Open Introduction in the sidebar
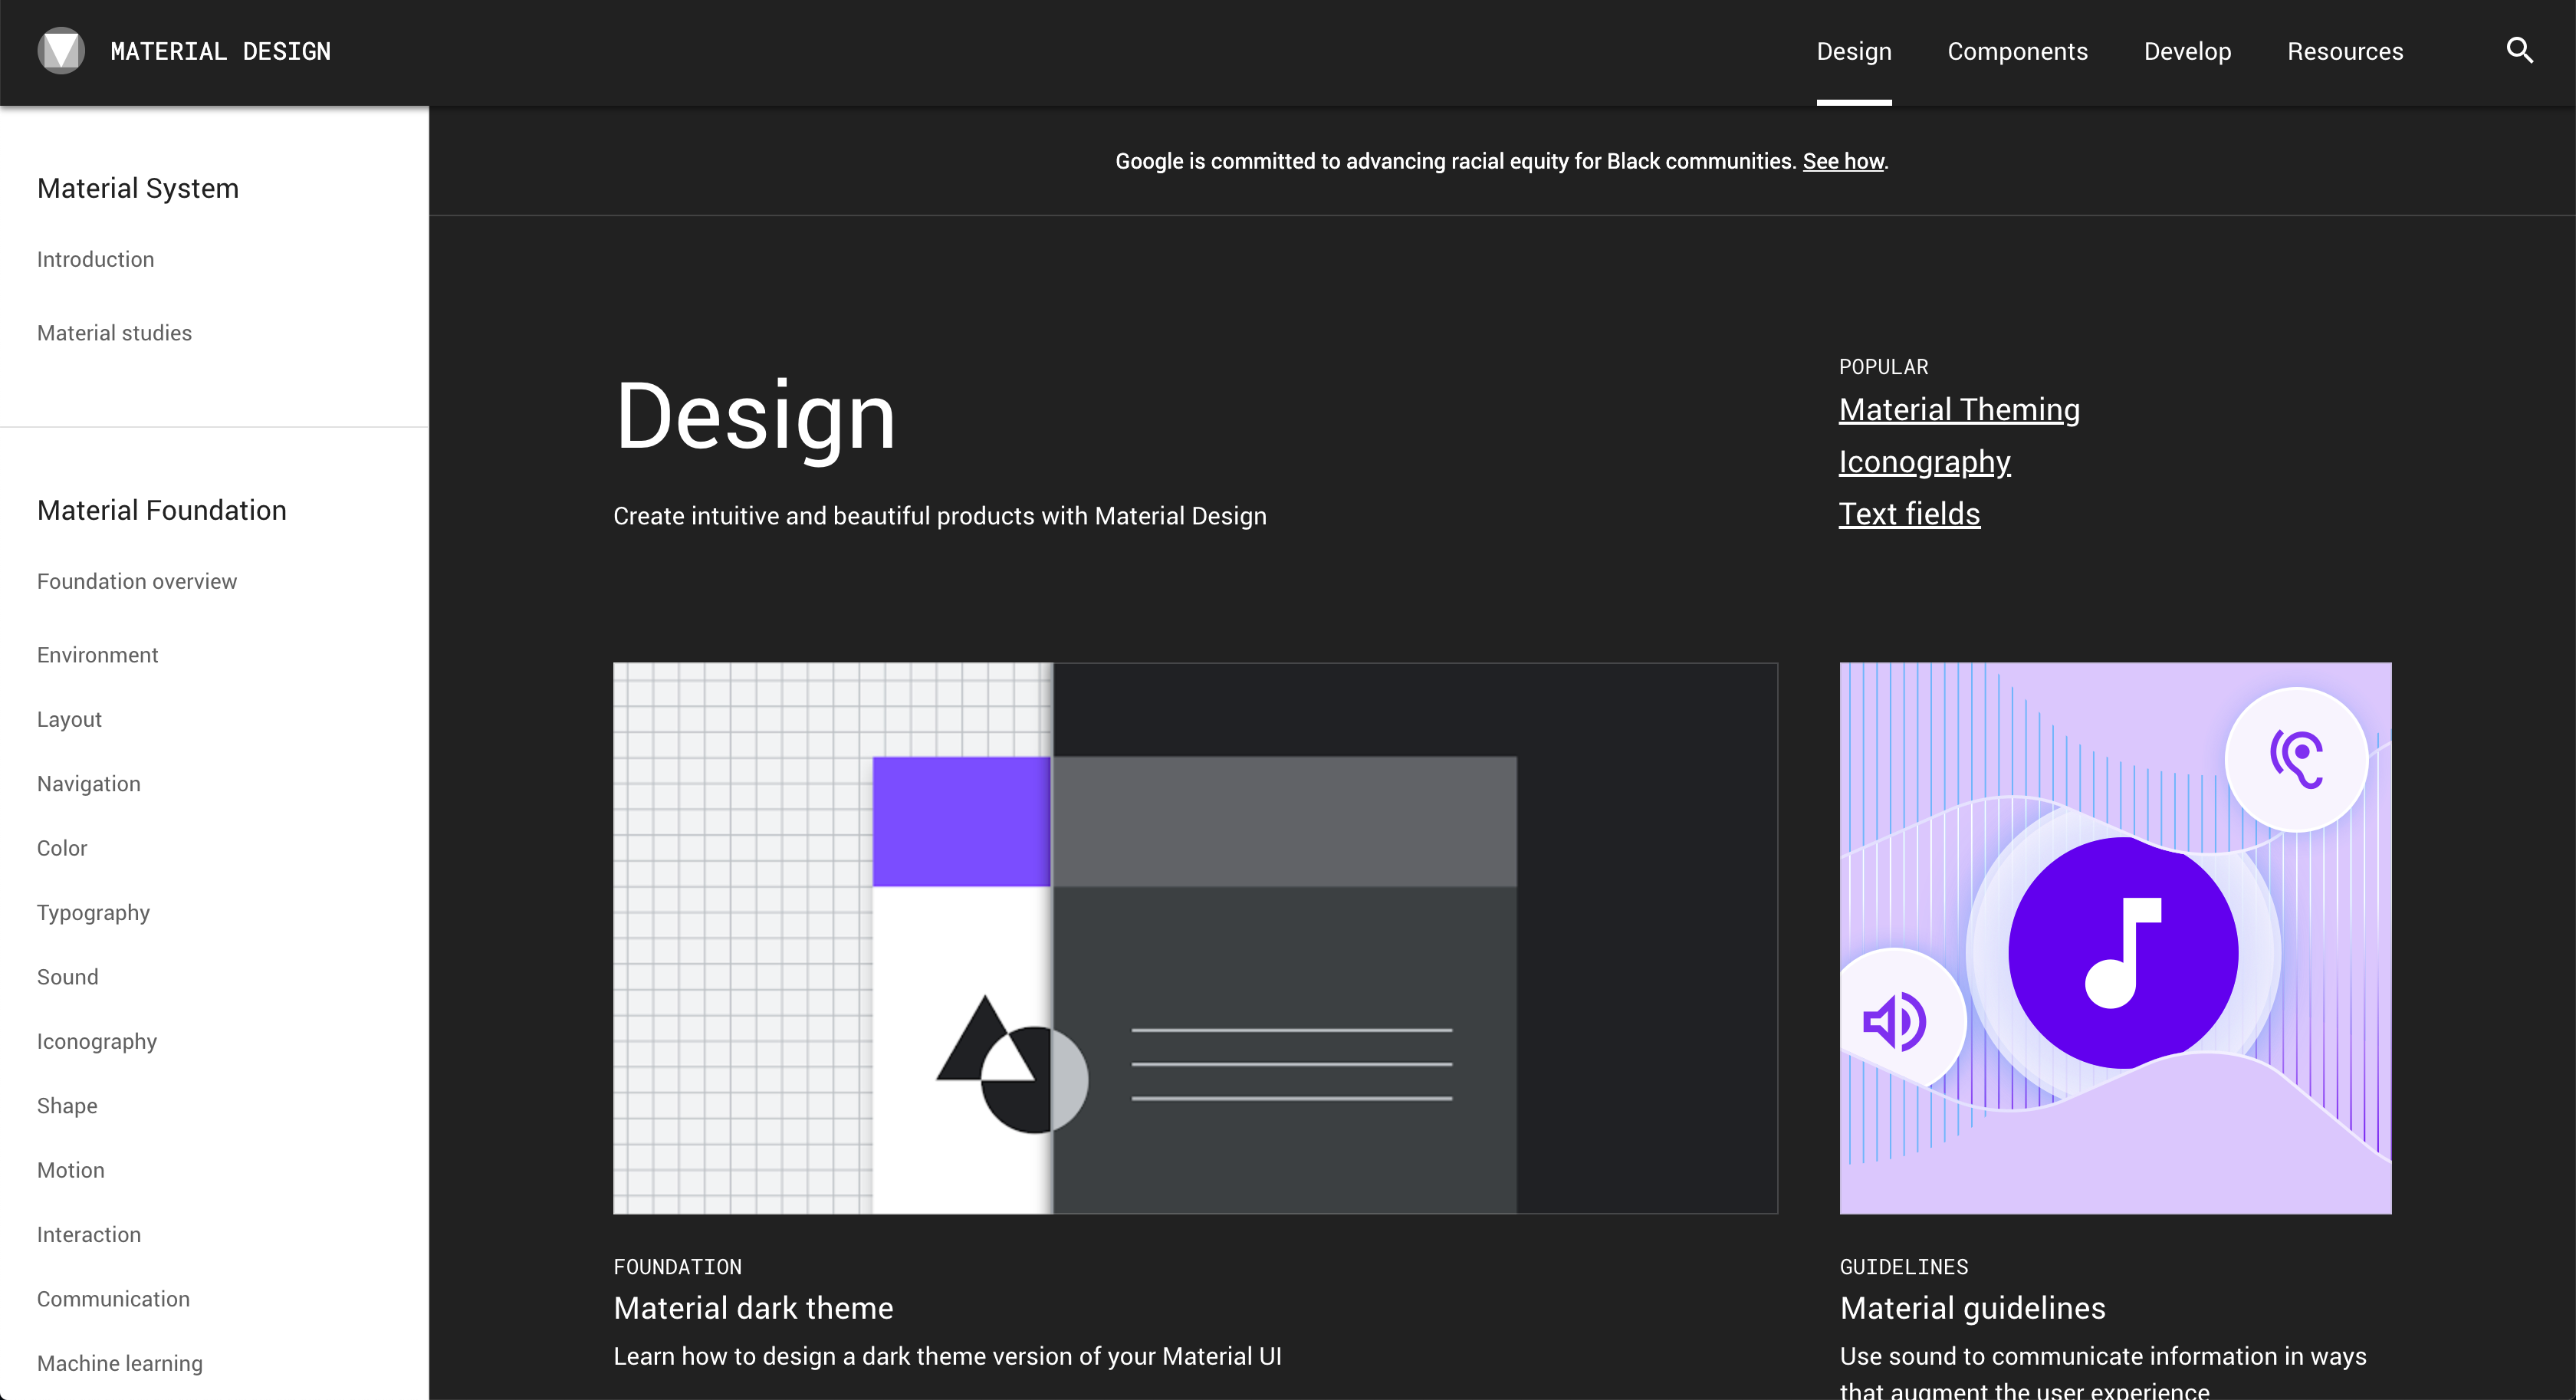This screenshot has height=1400, width=2576. click(95, 259)
